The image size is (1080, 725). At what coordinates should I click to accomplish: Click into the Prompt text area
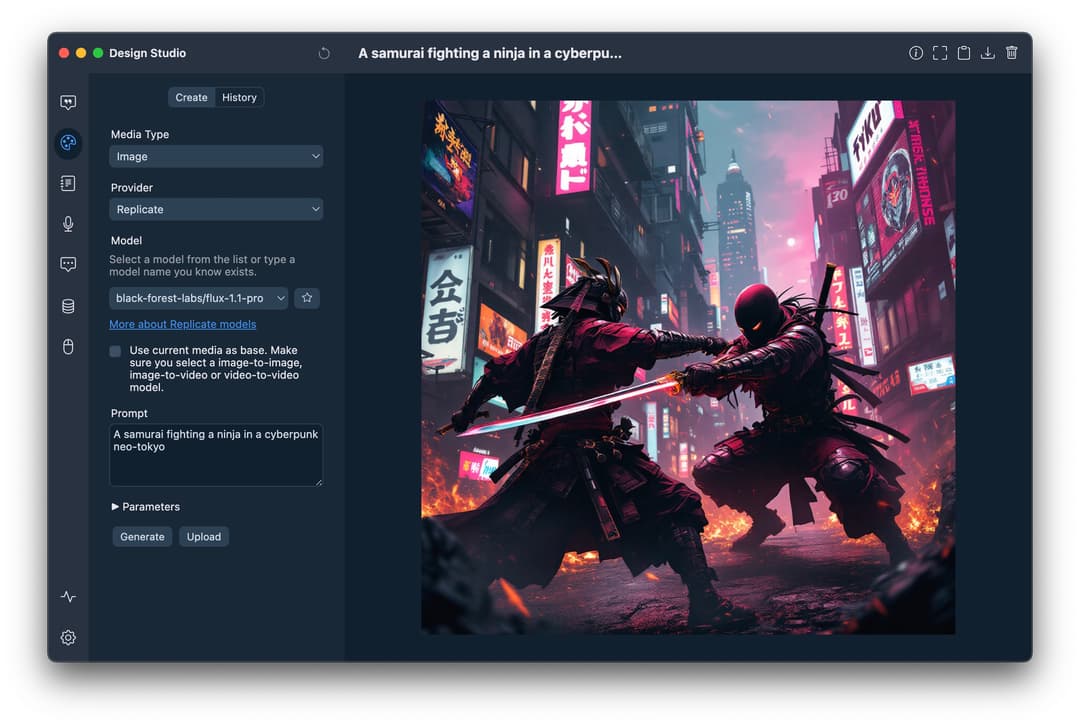[x=216, y=455]
